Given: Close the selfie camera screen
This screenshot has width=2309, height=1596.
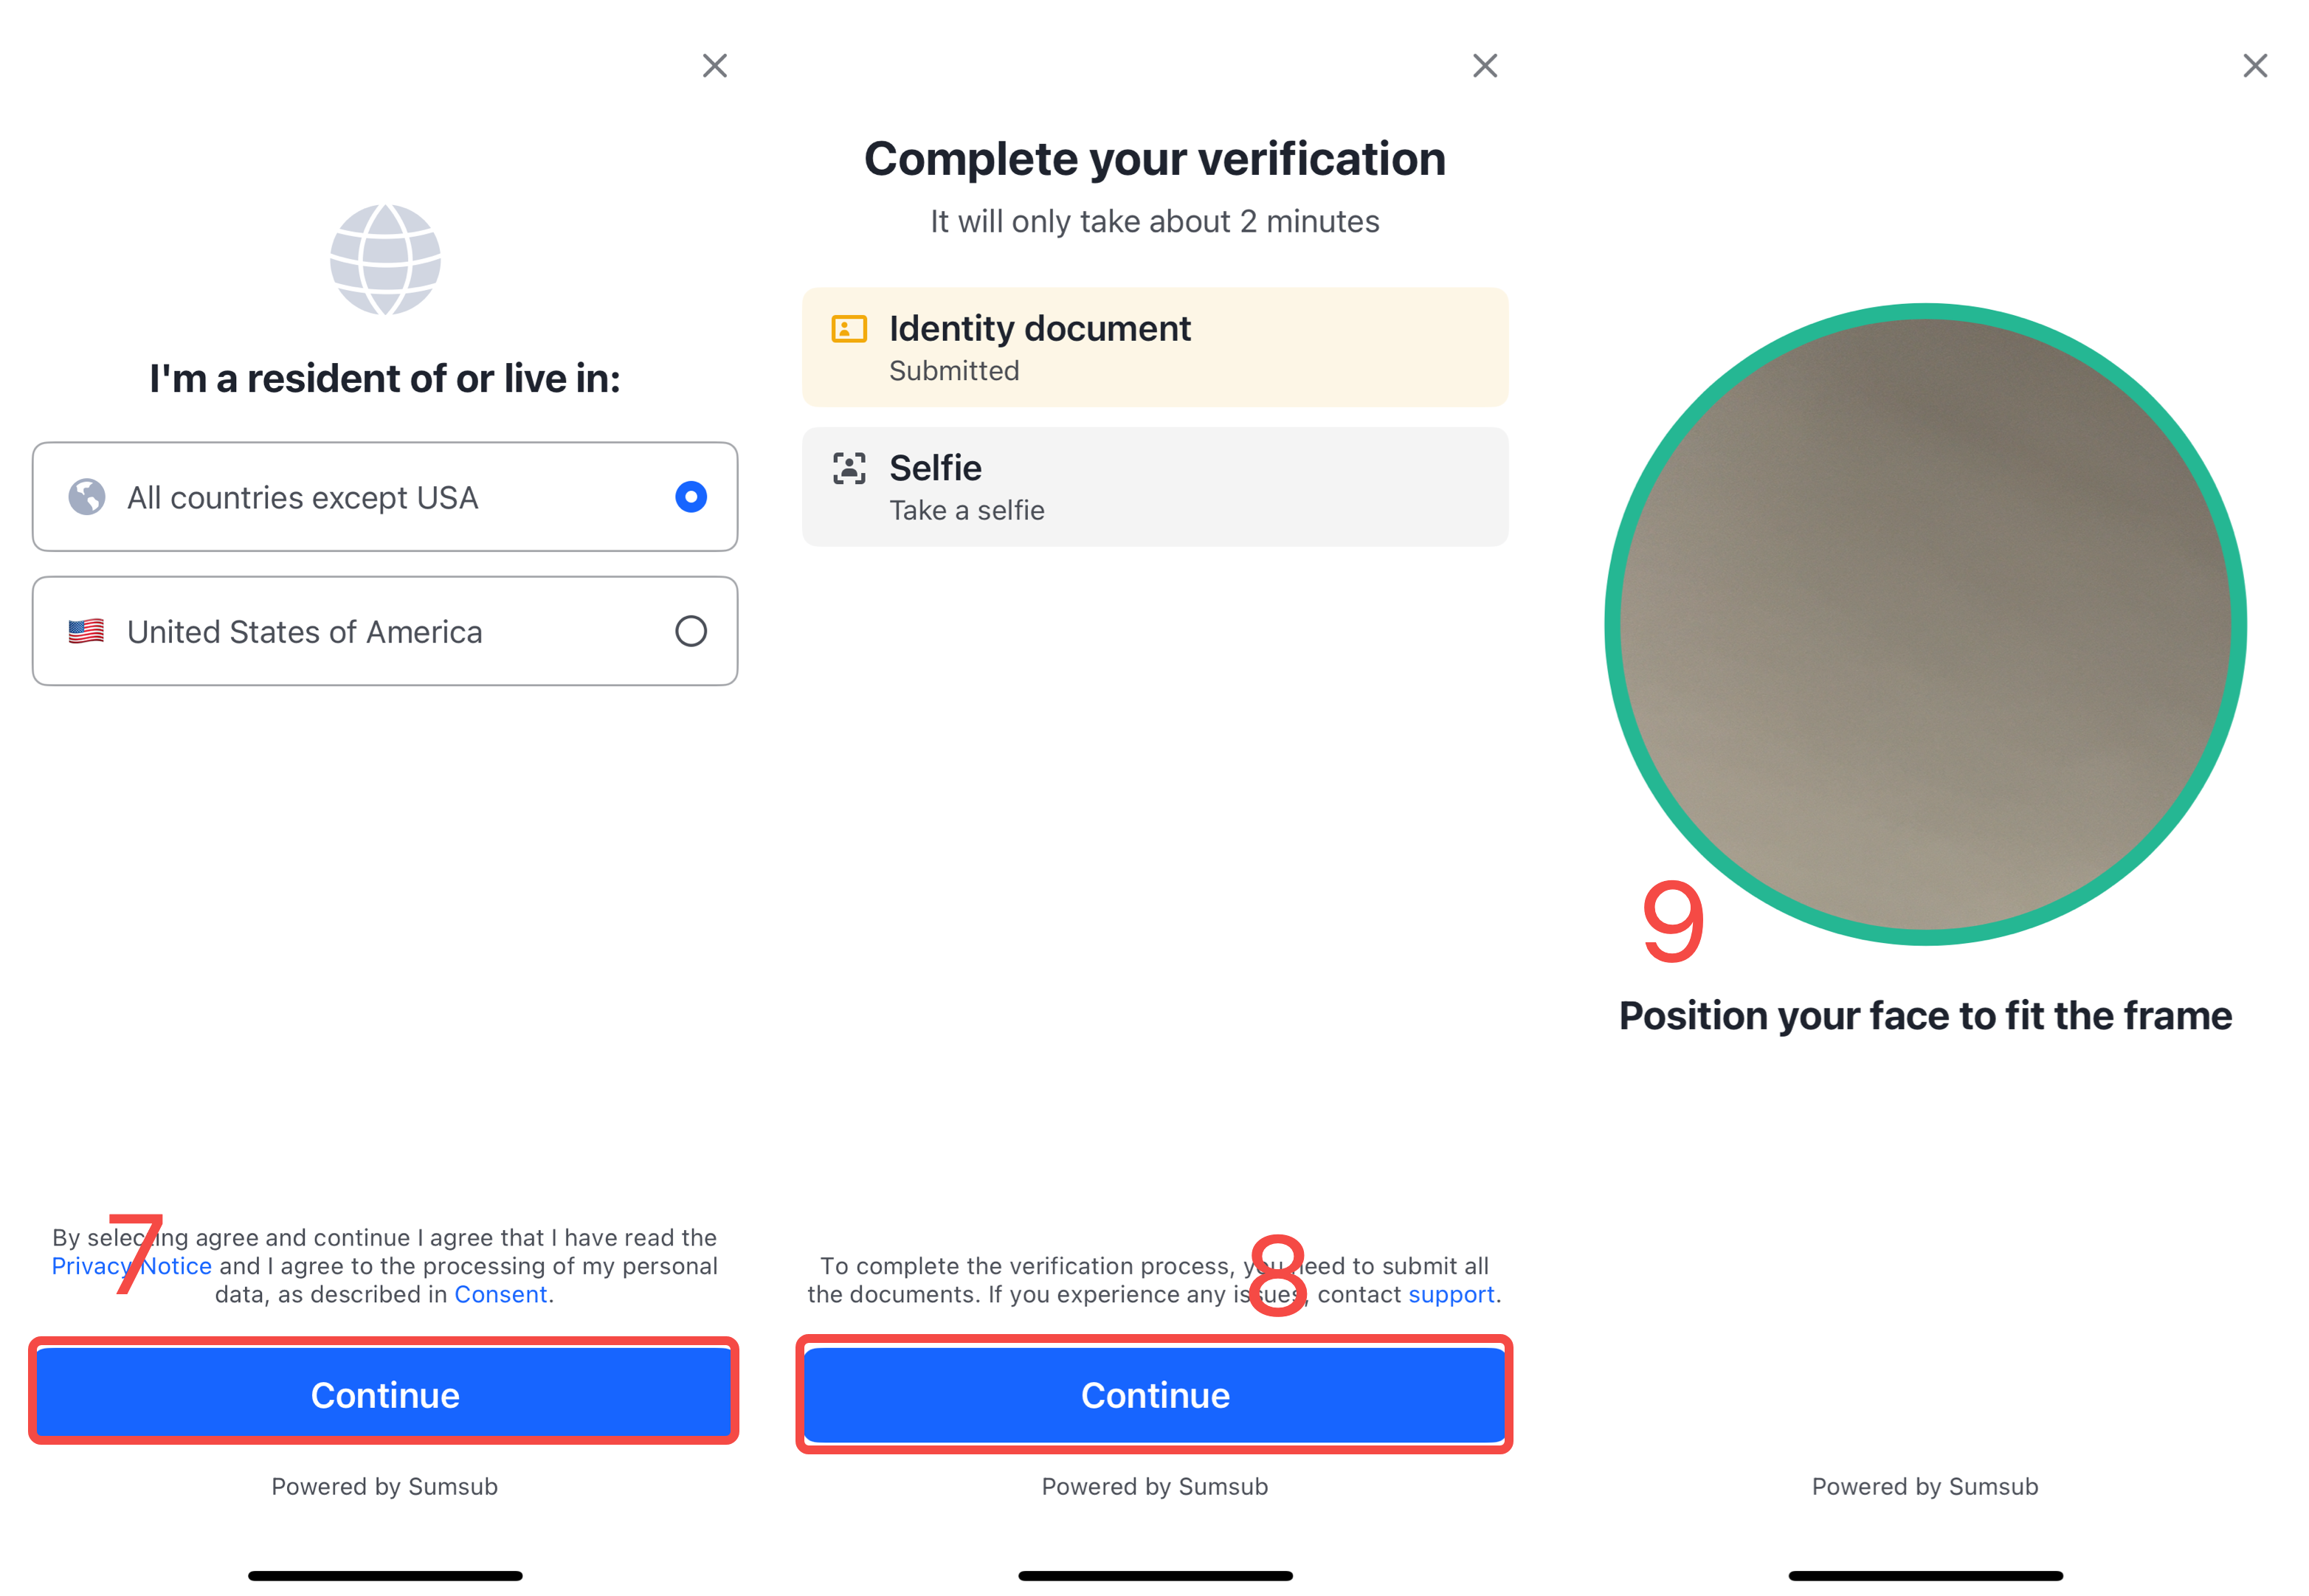Looking at the screenshot, I should point(2254,66).
